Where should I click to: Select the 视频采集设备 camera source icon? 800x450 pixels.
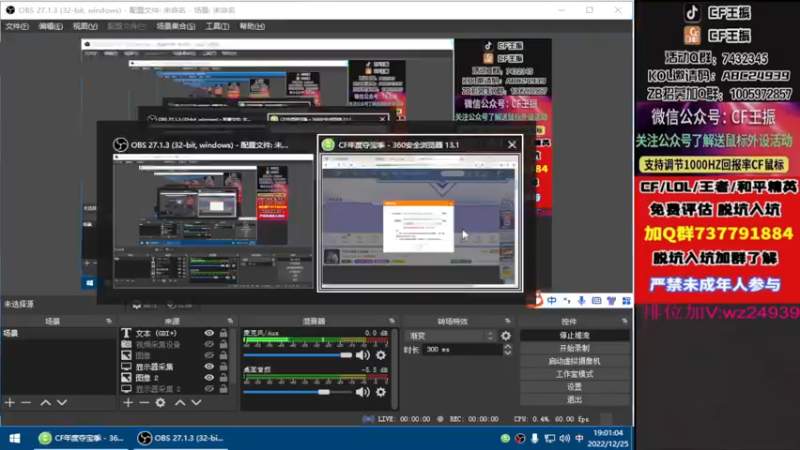click(126, 344)
